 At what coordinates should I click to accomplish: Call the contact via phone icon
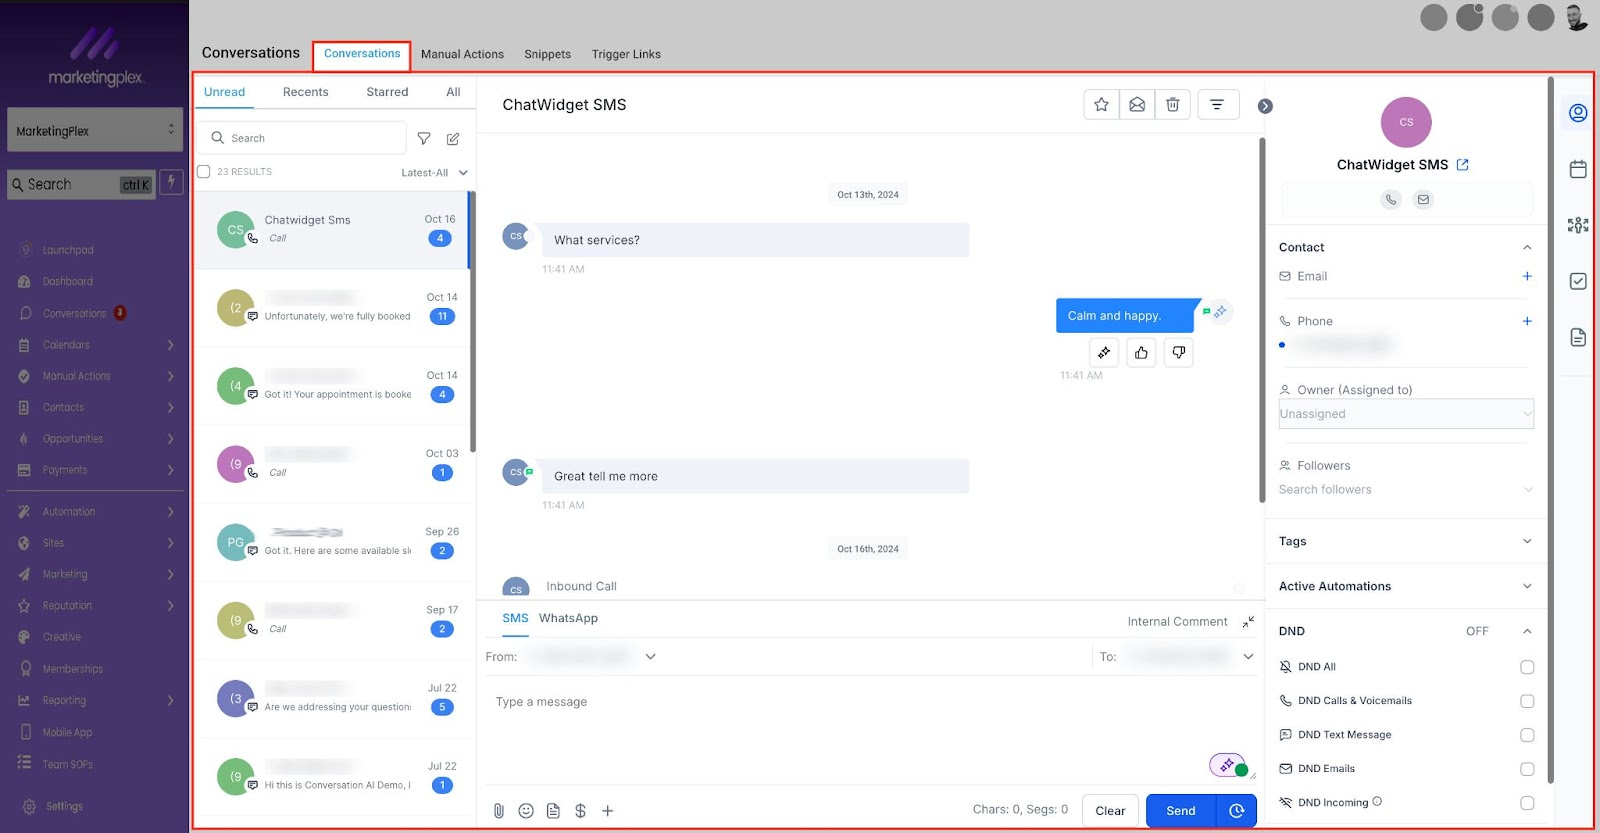[x=1391, y=199]
